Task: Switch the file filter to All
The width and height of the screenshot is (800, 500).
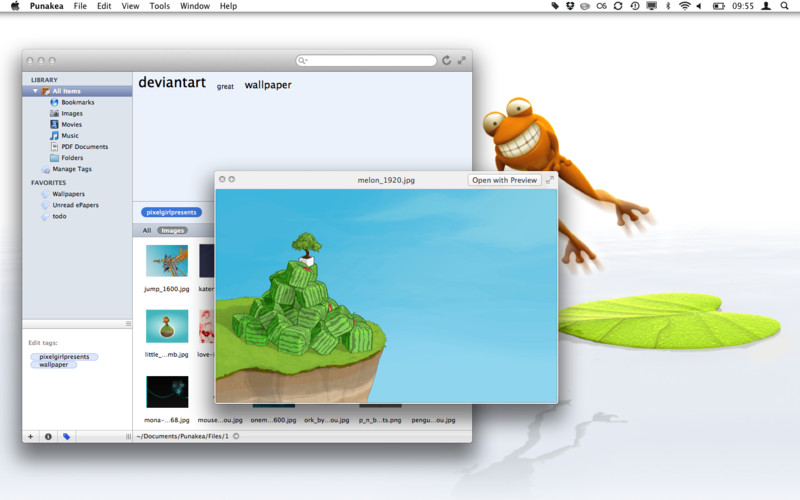Action: coord(146,230)
